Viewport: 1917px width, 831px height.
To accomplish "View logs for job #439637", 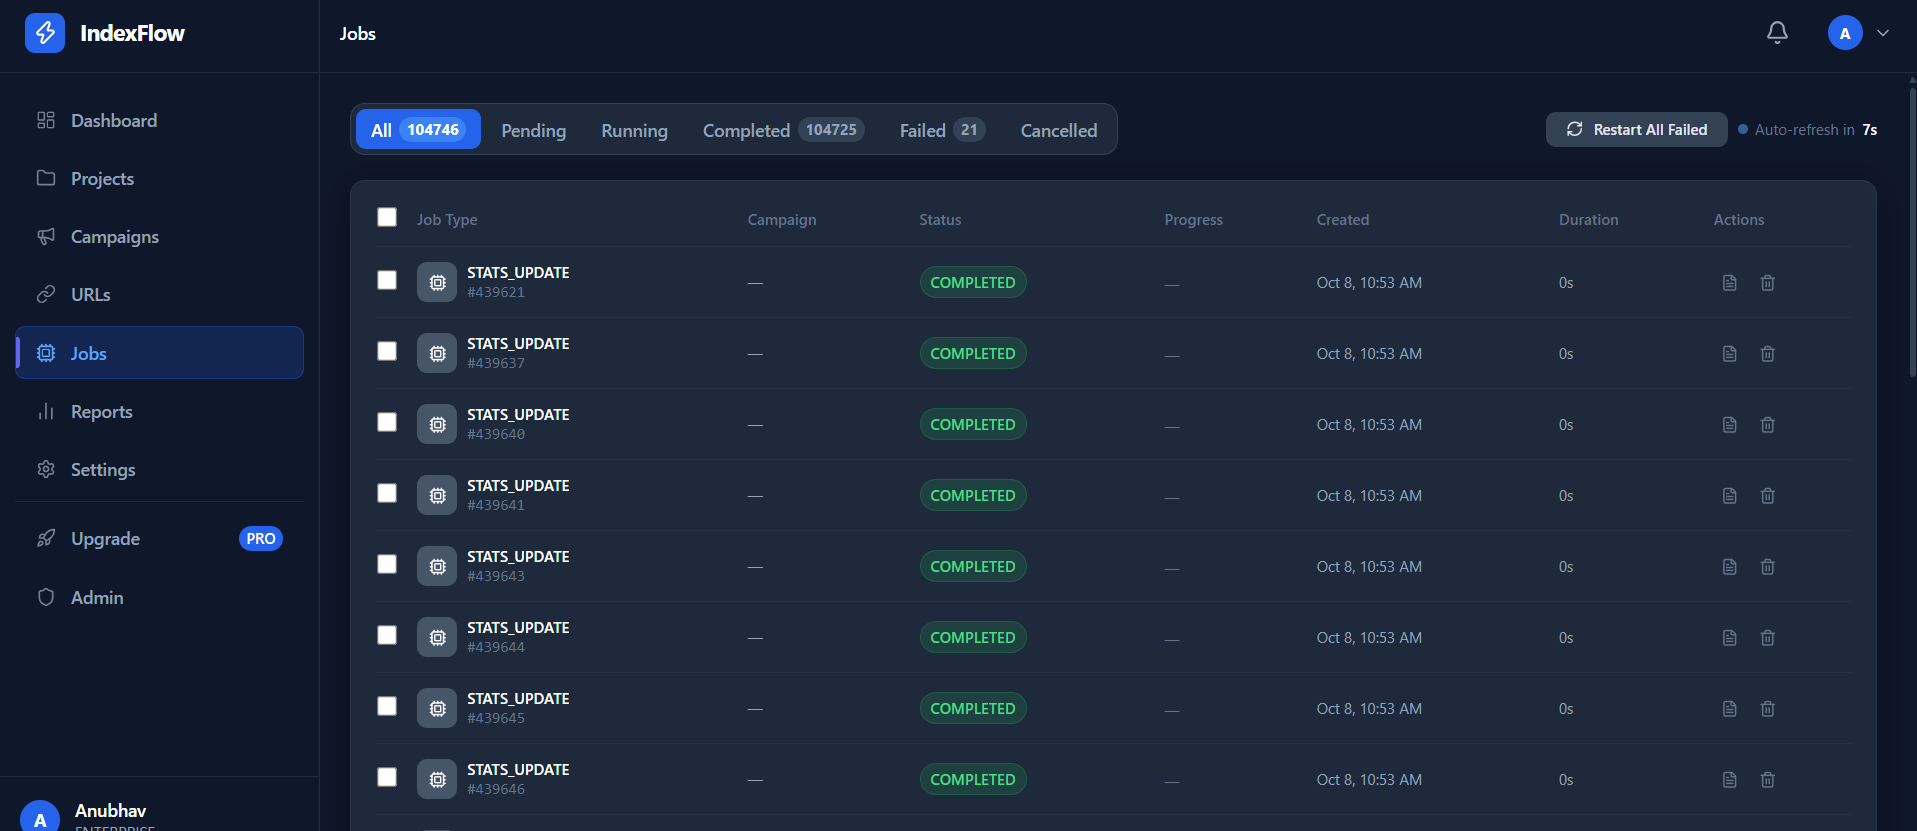I will (x=1729, y=354).
